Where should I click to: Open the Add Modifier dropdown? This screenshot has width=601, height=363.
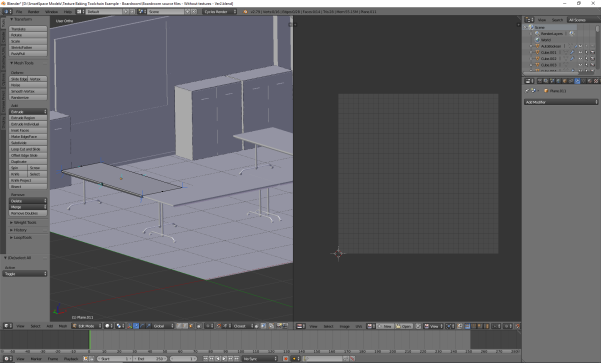tap(561, 102)
